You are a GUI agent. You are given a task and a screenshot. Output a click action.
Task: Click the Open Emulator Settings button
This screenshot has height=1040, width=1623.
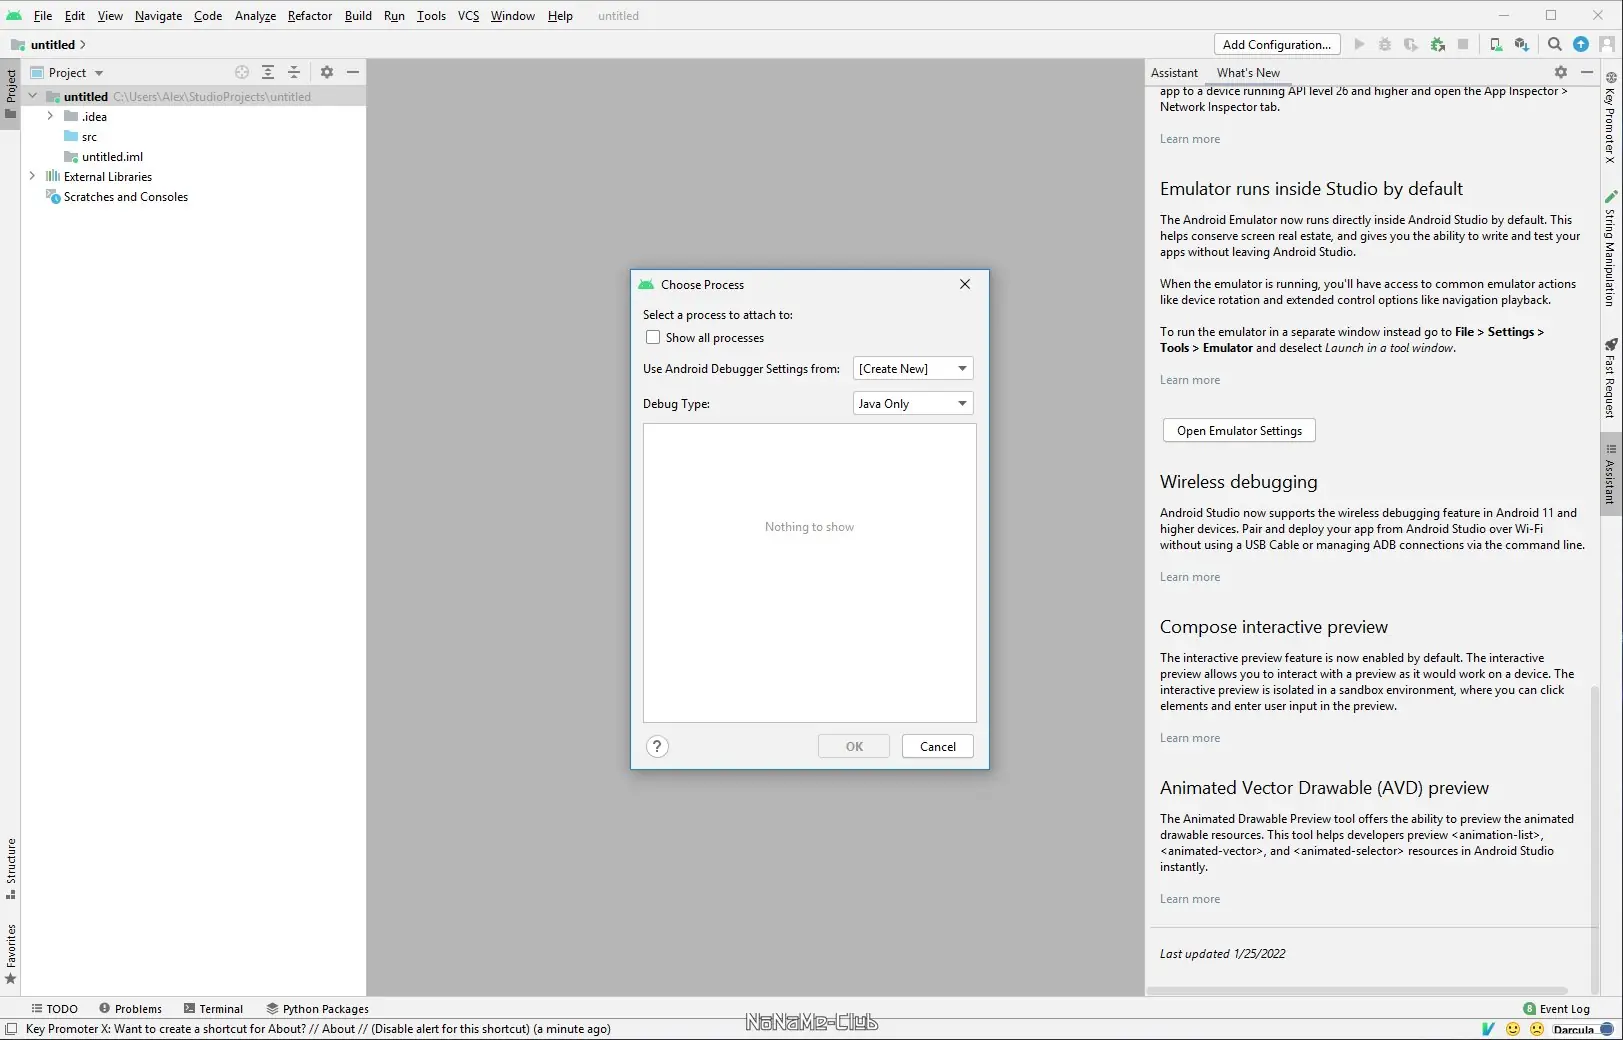tap(1239, 430)
